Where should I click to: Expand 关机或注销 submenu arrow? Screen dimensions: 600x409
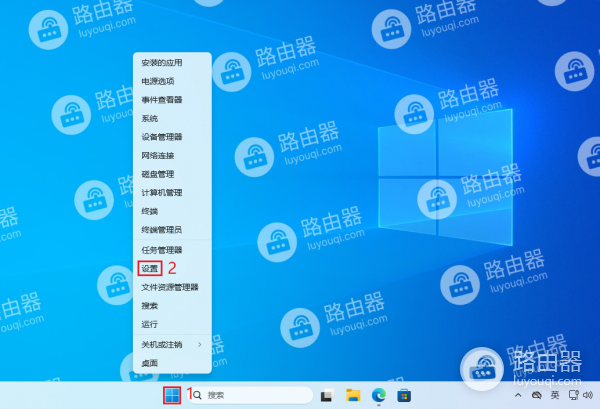tap(199, 345)
